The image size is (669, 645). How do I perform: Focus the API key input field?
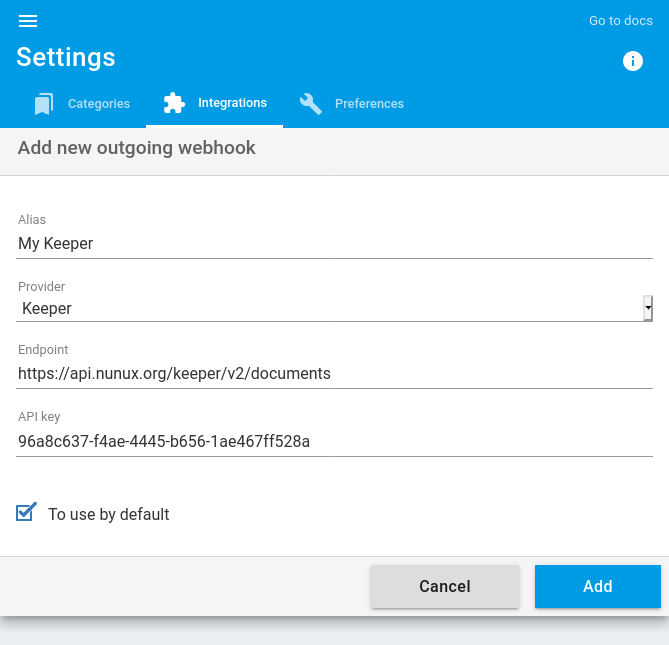point(334,442)
